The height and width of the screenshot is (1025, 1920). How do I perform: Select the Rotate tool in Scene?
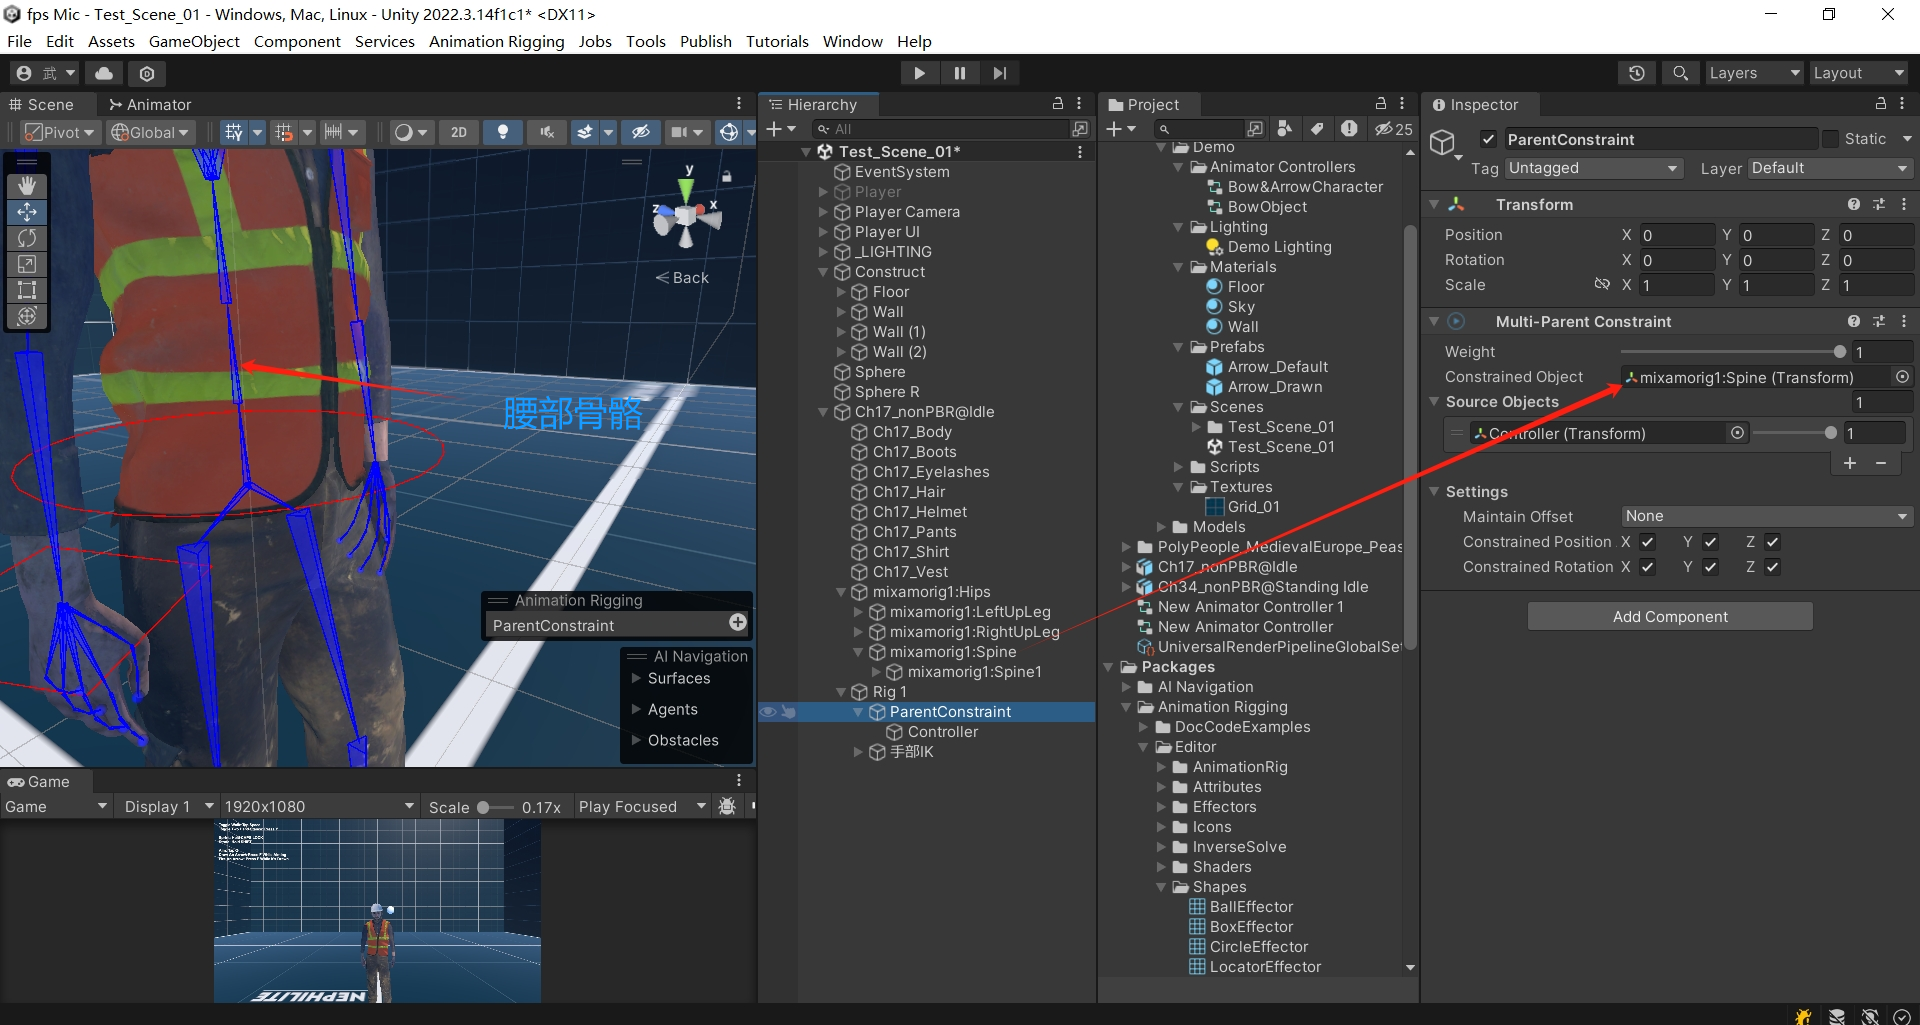pyautogui.click(x=27, y=238)
